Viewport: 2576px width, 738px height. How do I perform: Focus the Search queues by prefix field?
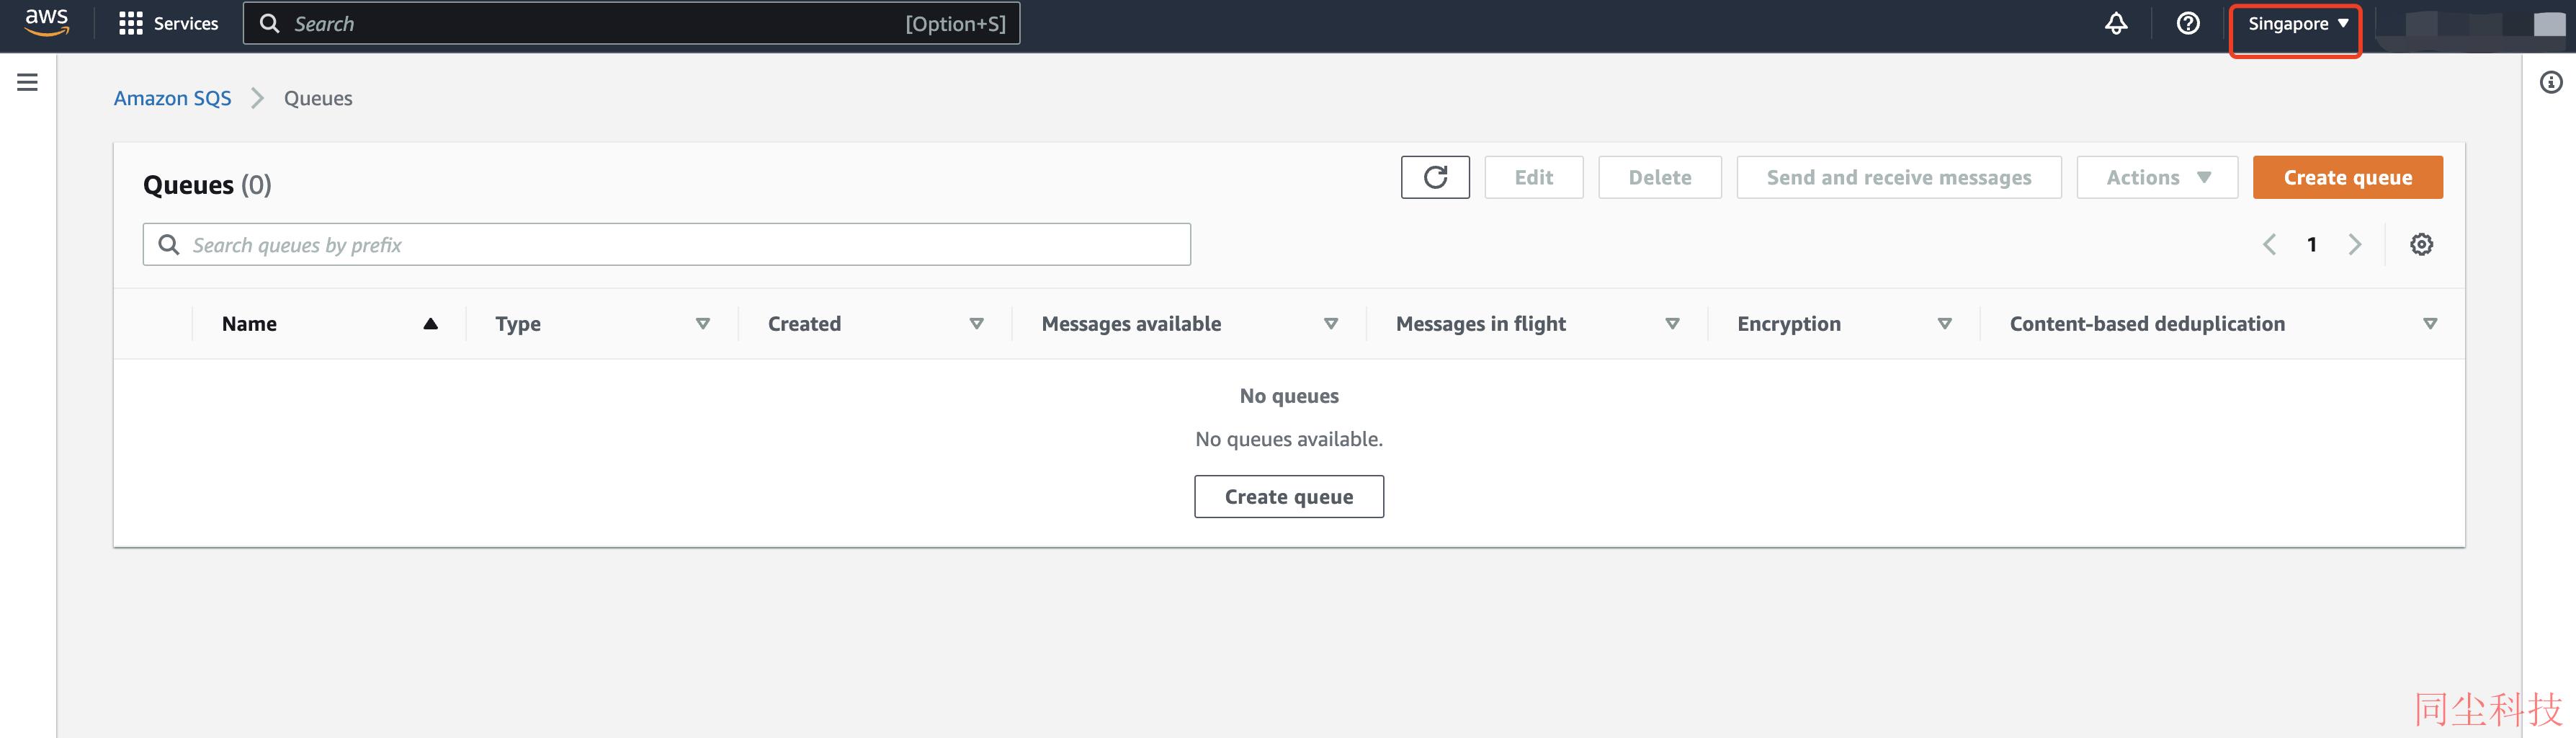[x=666, y=244]
